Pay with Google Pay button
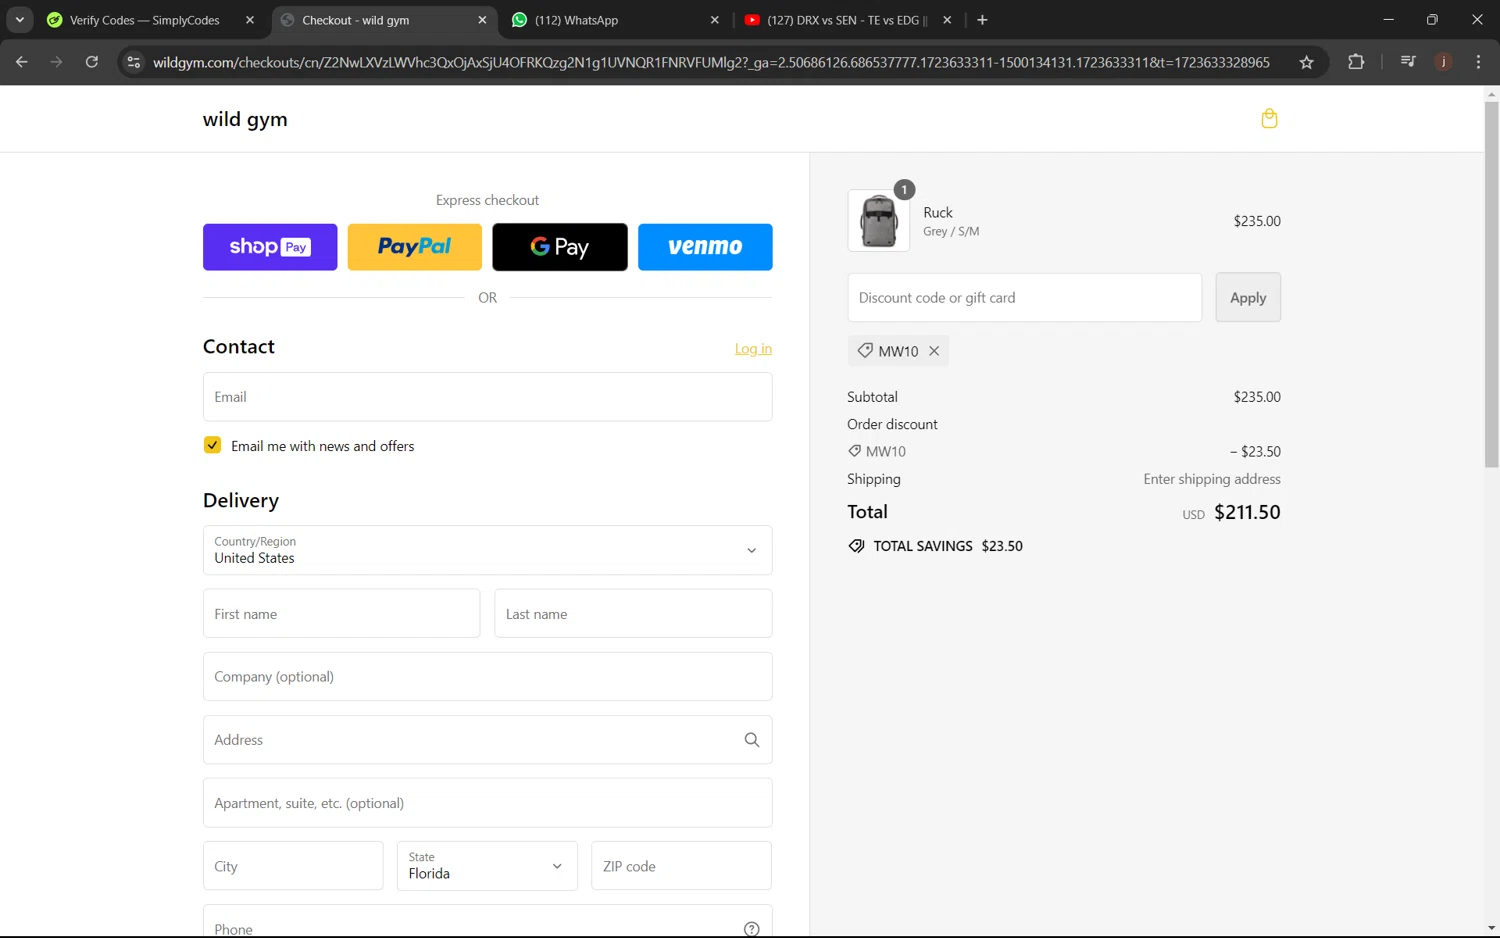Image resolution: width=1500 pixels, height=938 pixels. click(x=560, y=247)
